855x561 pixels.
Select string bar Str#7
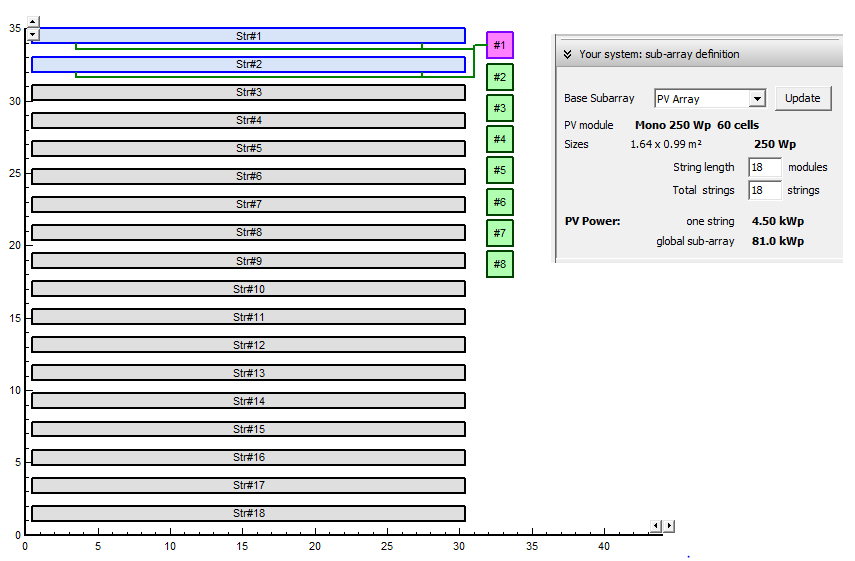click(249, 204)
